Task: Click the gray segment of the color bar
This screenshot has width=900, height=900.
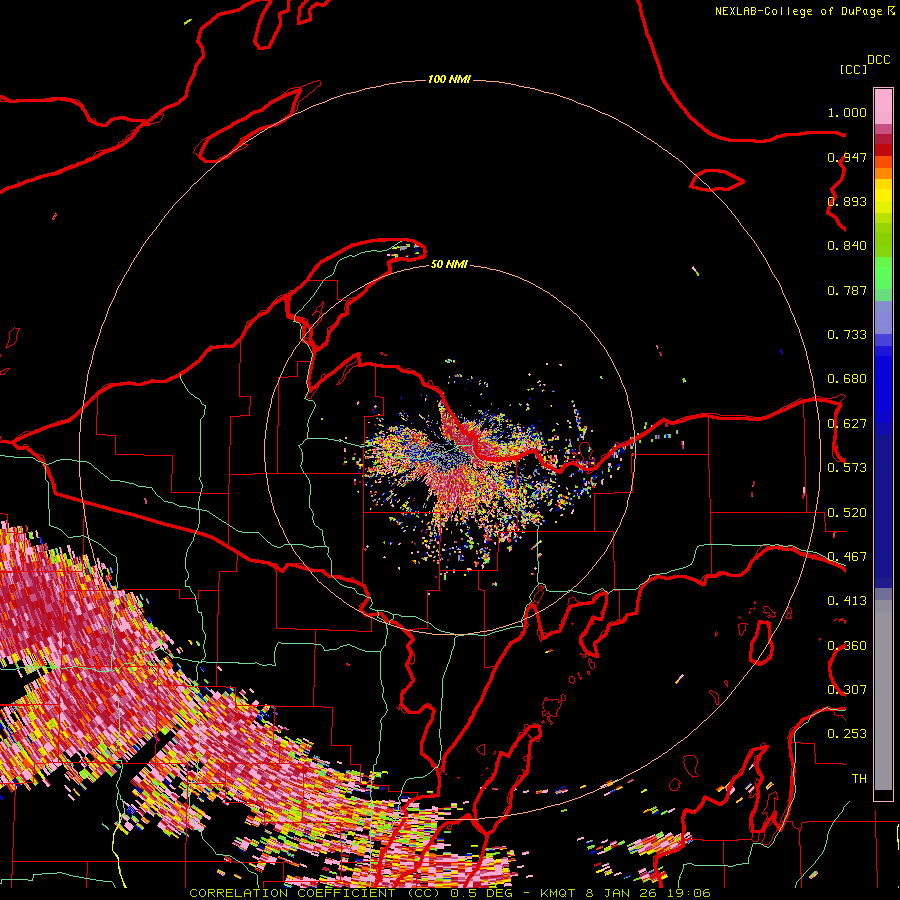Action: tap(883, 695)
